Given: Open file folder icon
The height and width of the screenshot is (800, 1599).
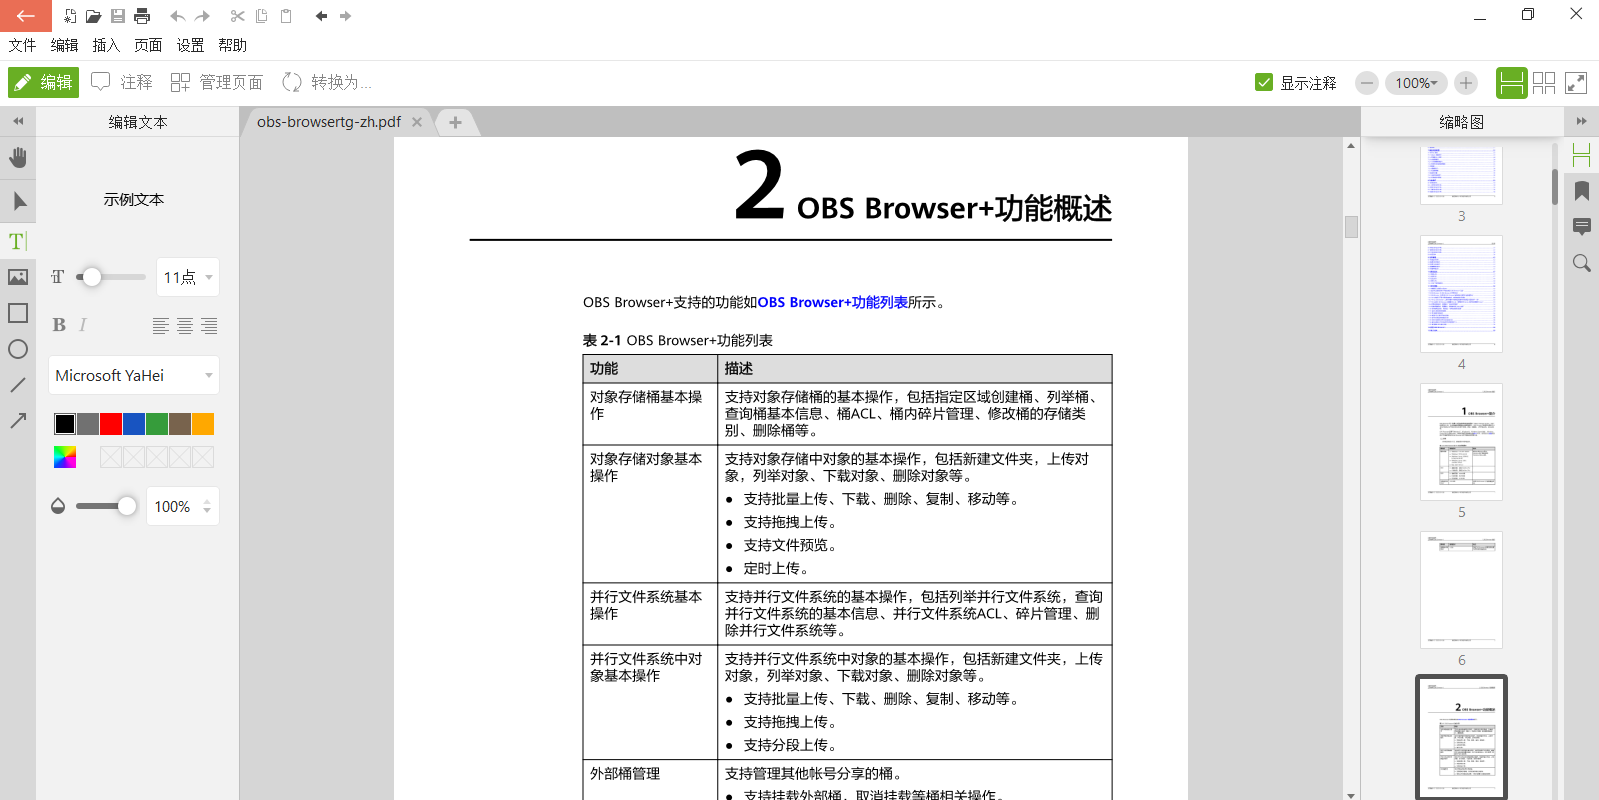Looking at the screenshot, I should [93, 16].
